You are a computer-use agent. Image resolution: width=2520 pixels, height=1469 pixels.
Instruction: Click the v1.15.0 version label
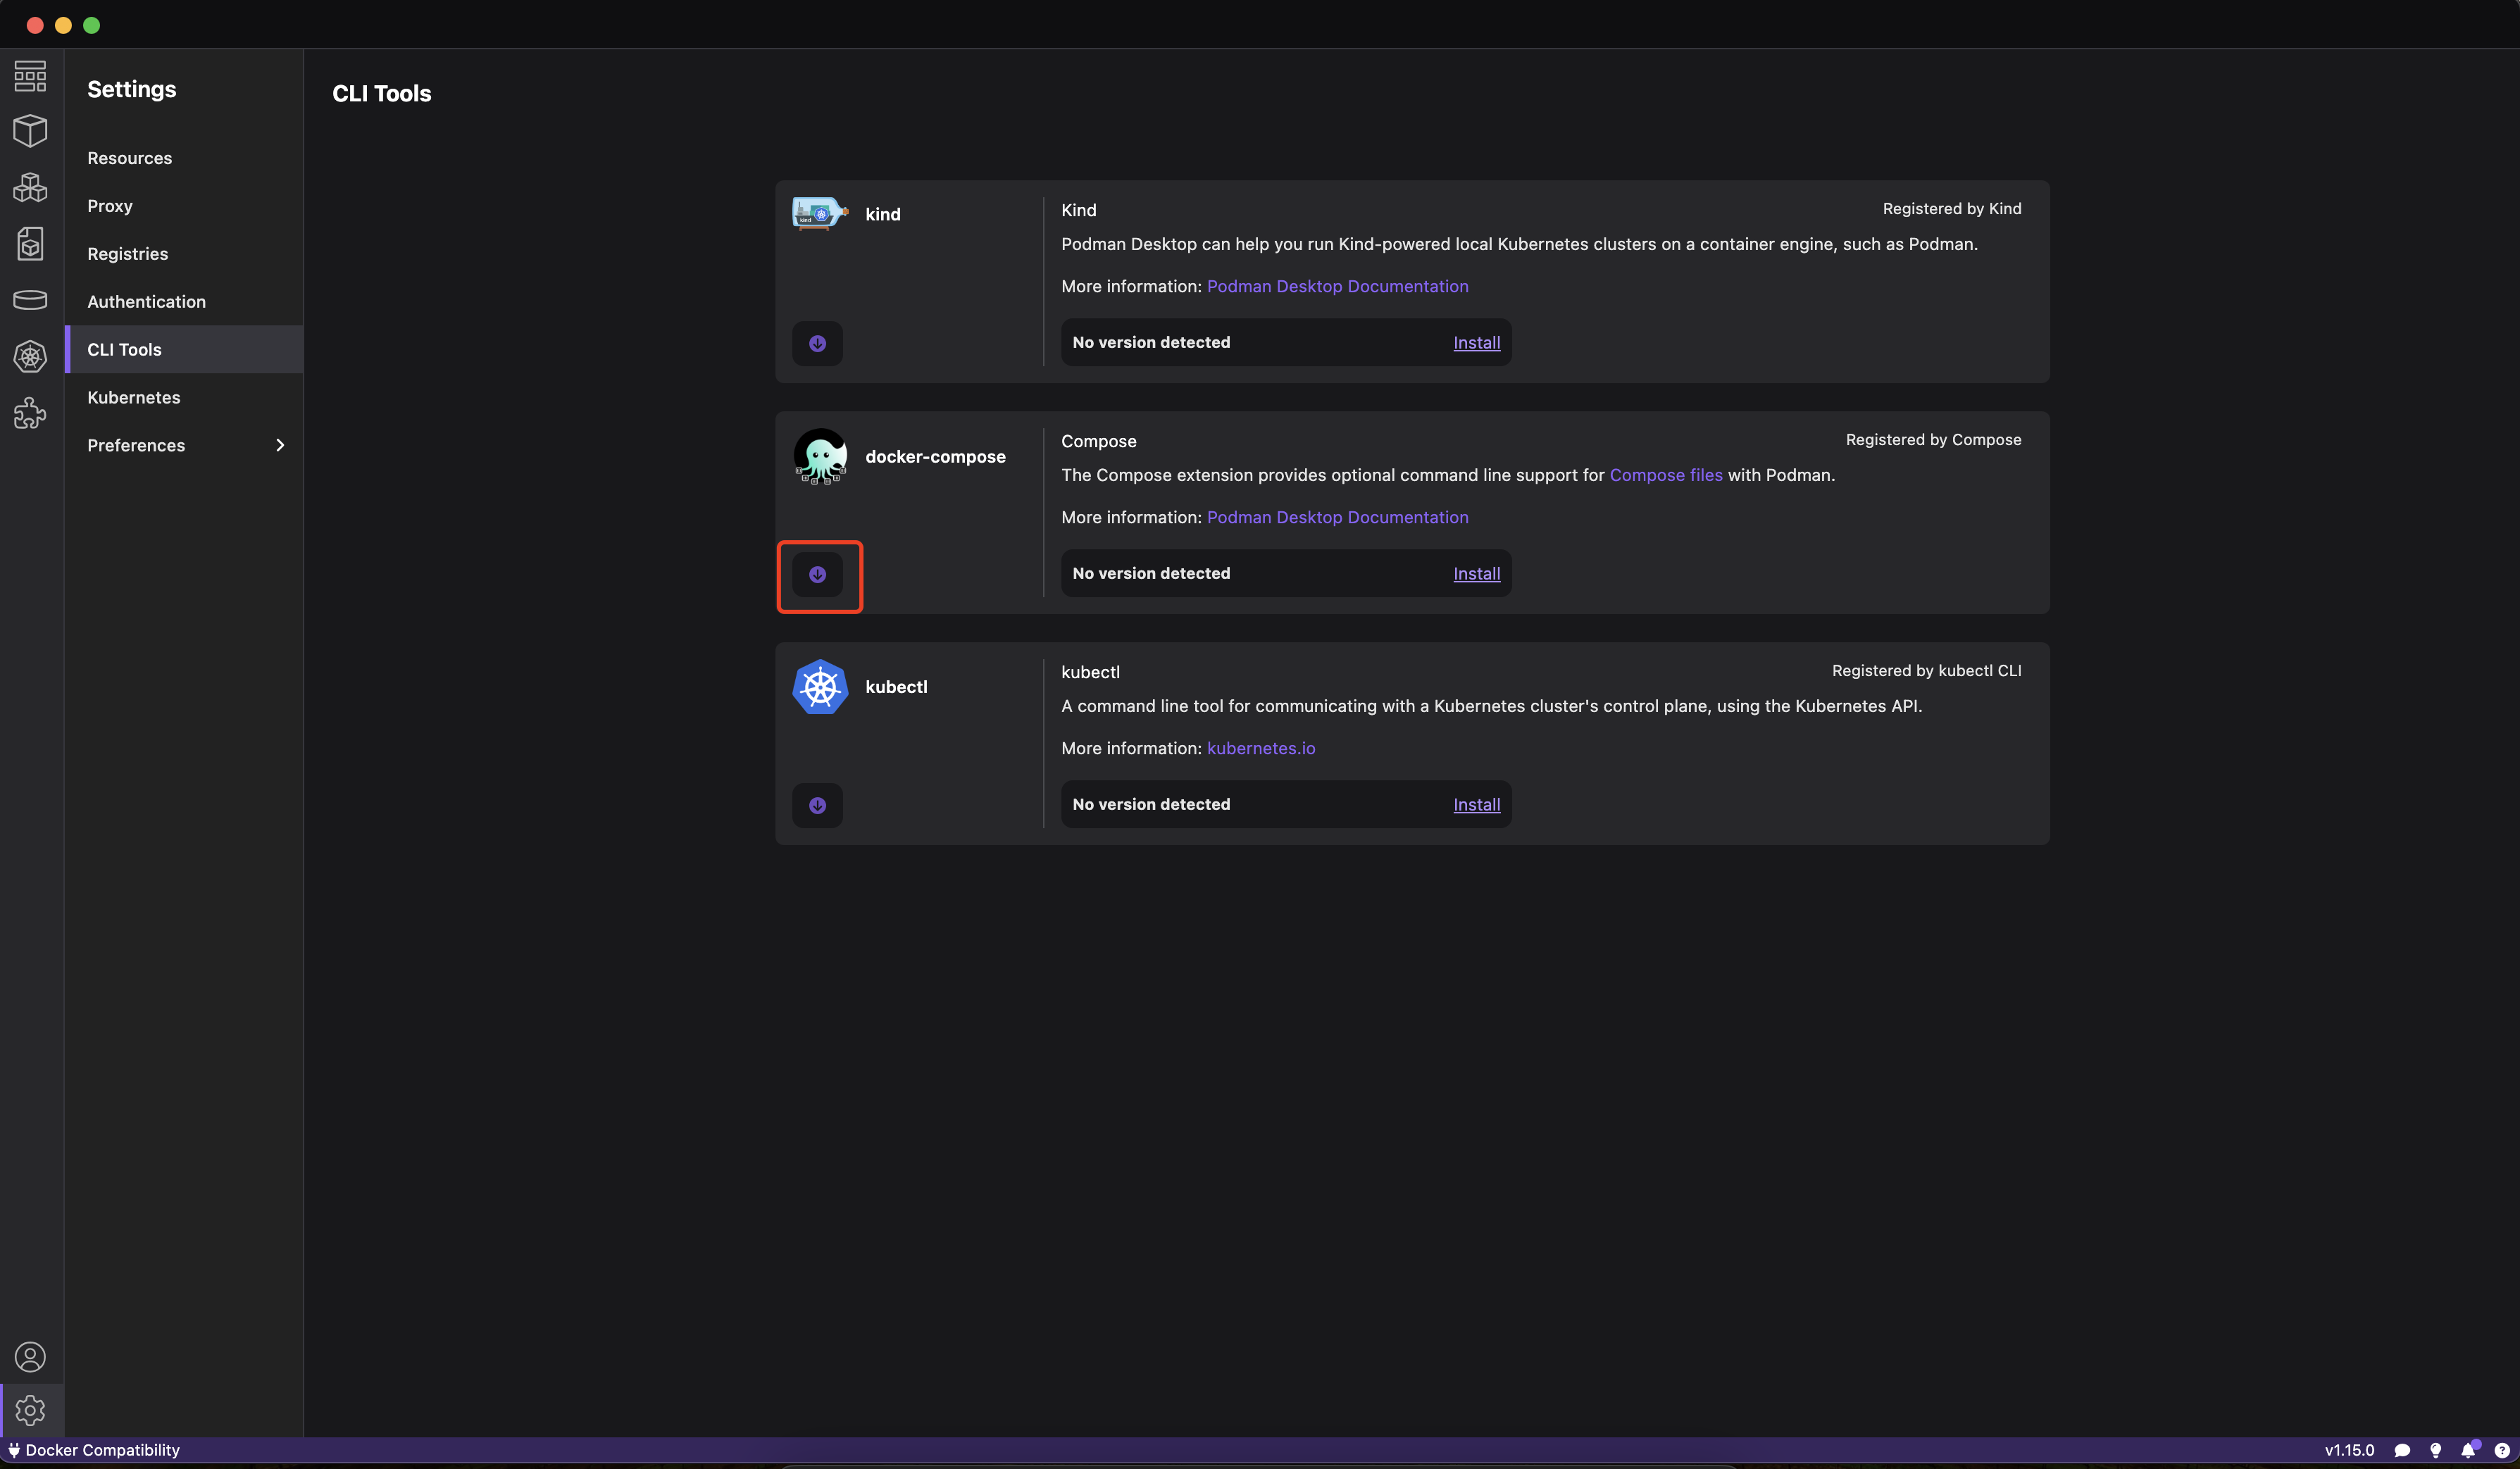2349,1450
